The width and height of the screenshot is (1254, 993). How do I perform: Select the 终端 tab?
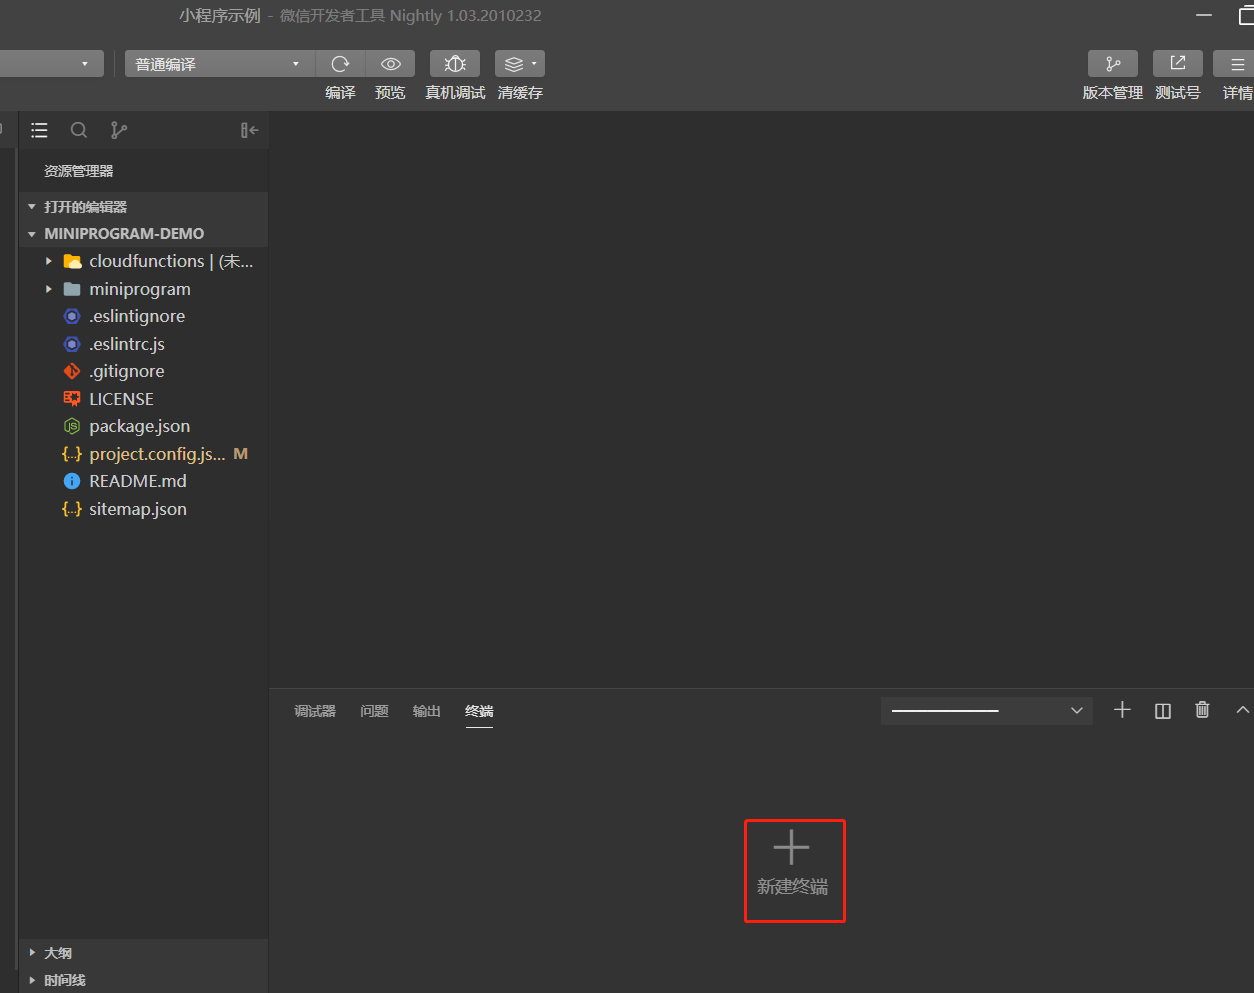pos(479,711)
